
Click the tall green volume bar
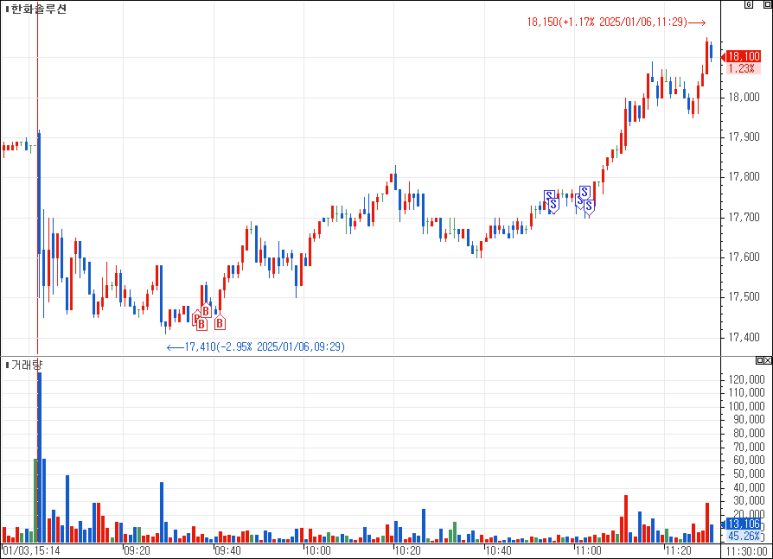(35, 500)
